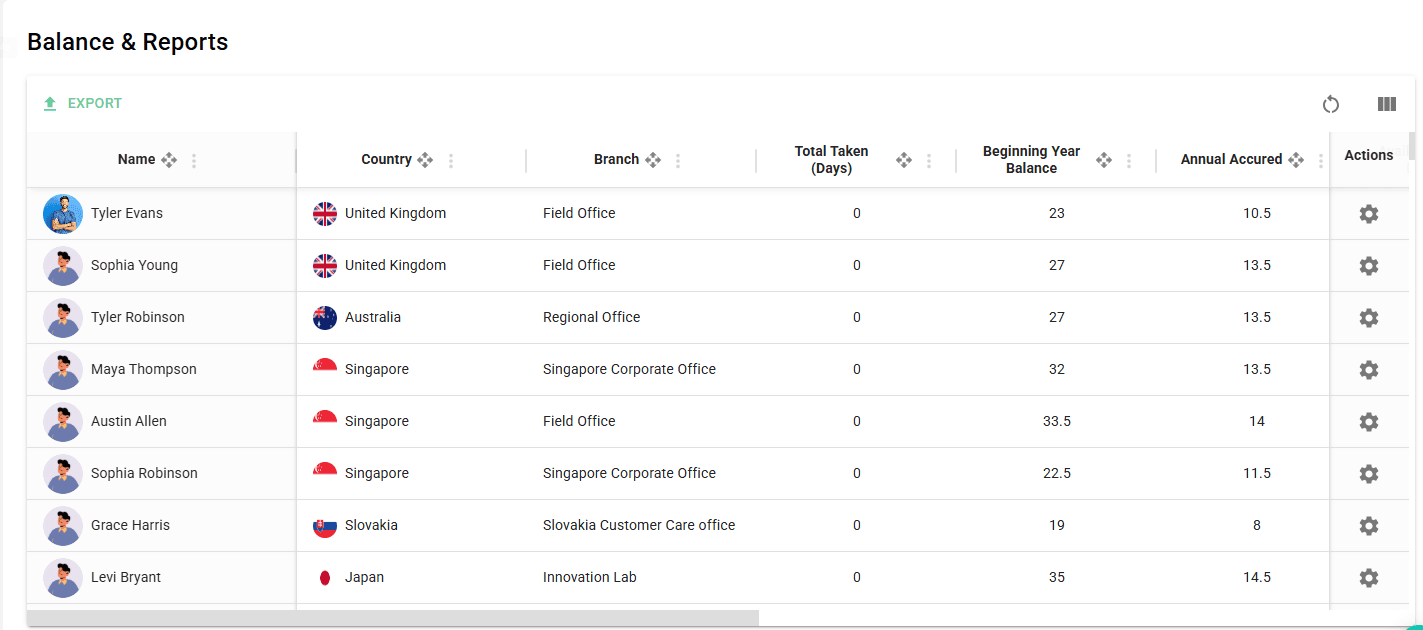Screen dimensions: 1423x630
Task: Click the refresh table icon
Action: 1330,104
